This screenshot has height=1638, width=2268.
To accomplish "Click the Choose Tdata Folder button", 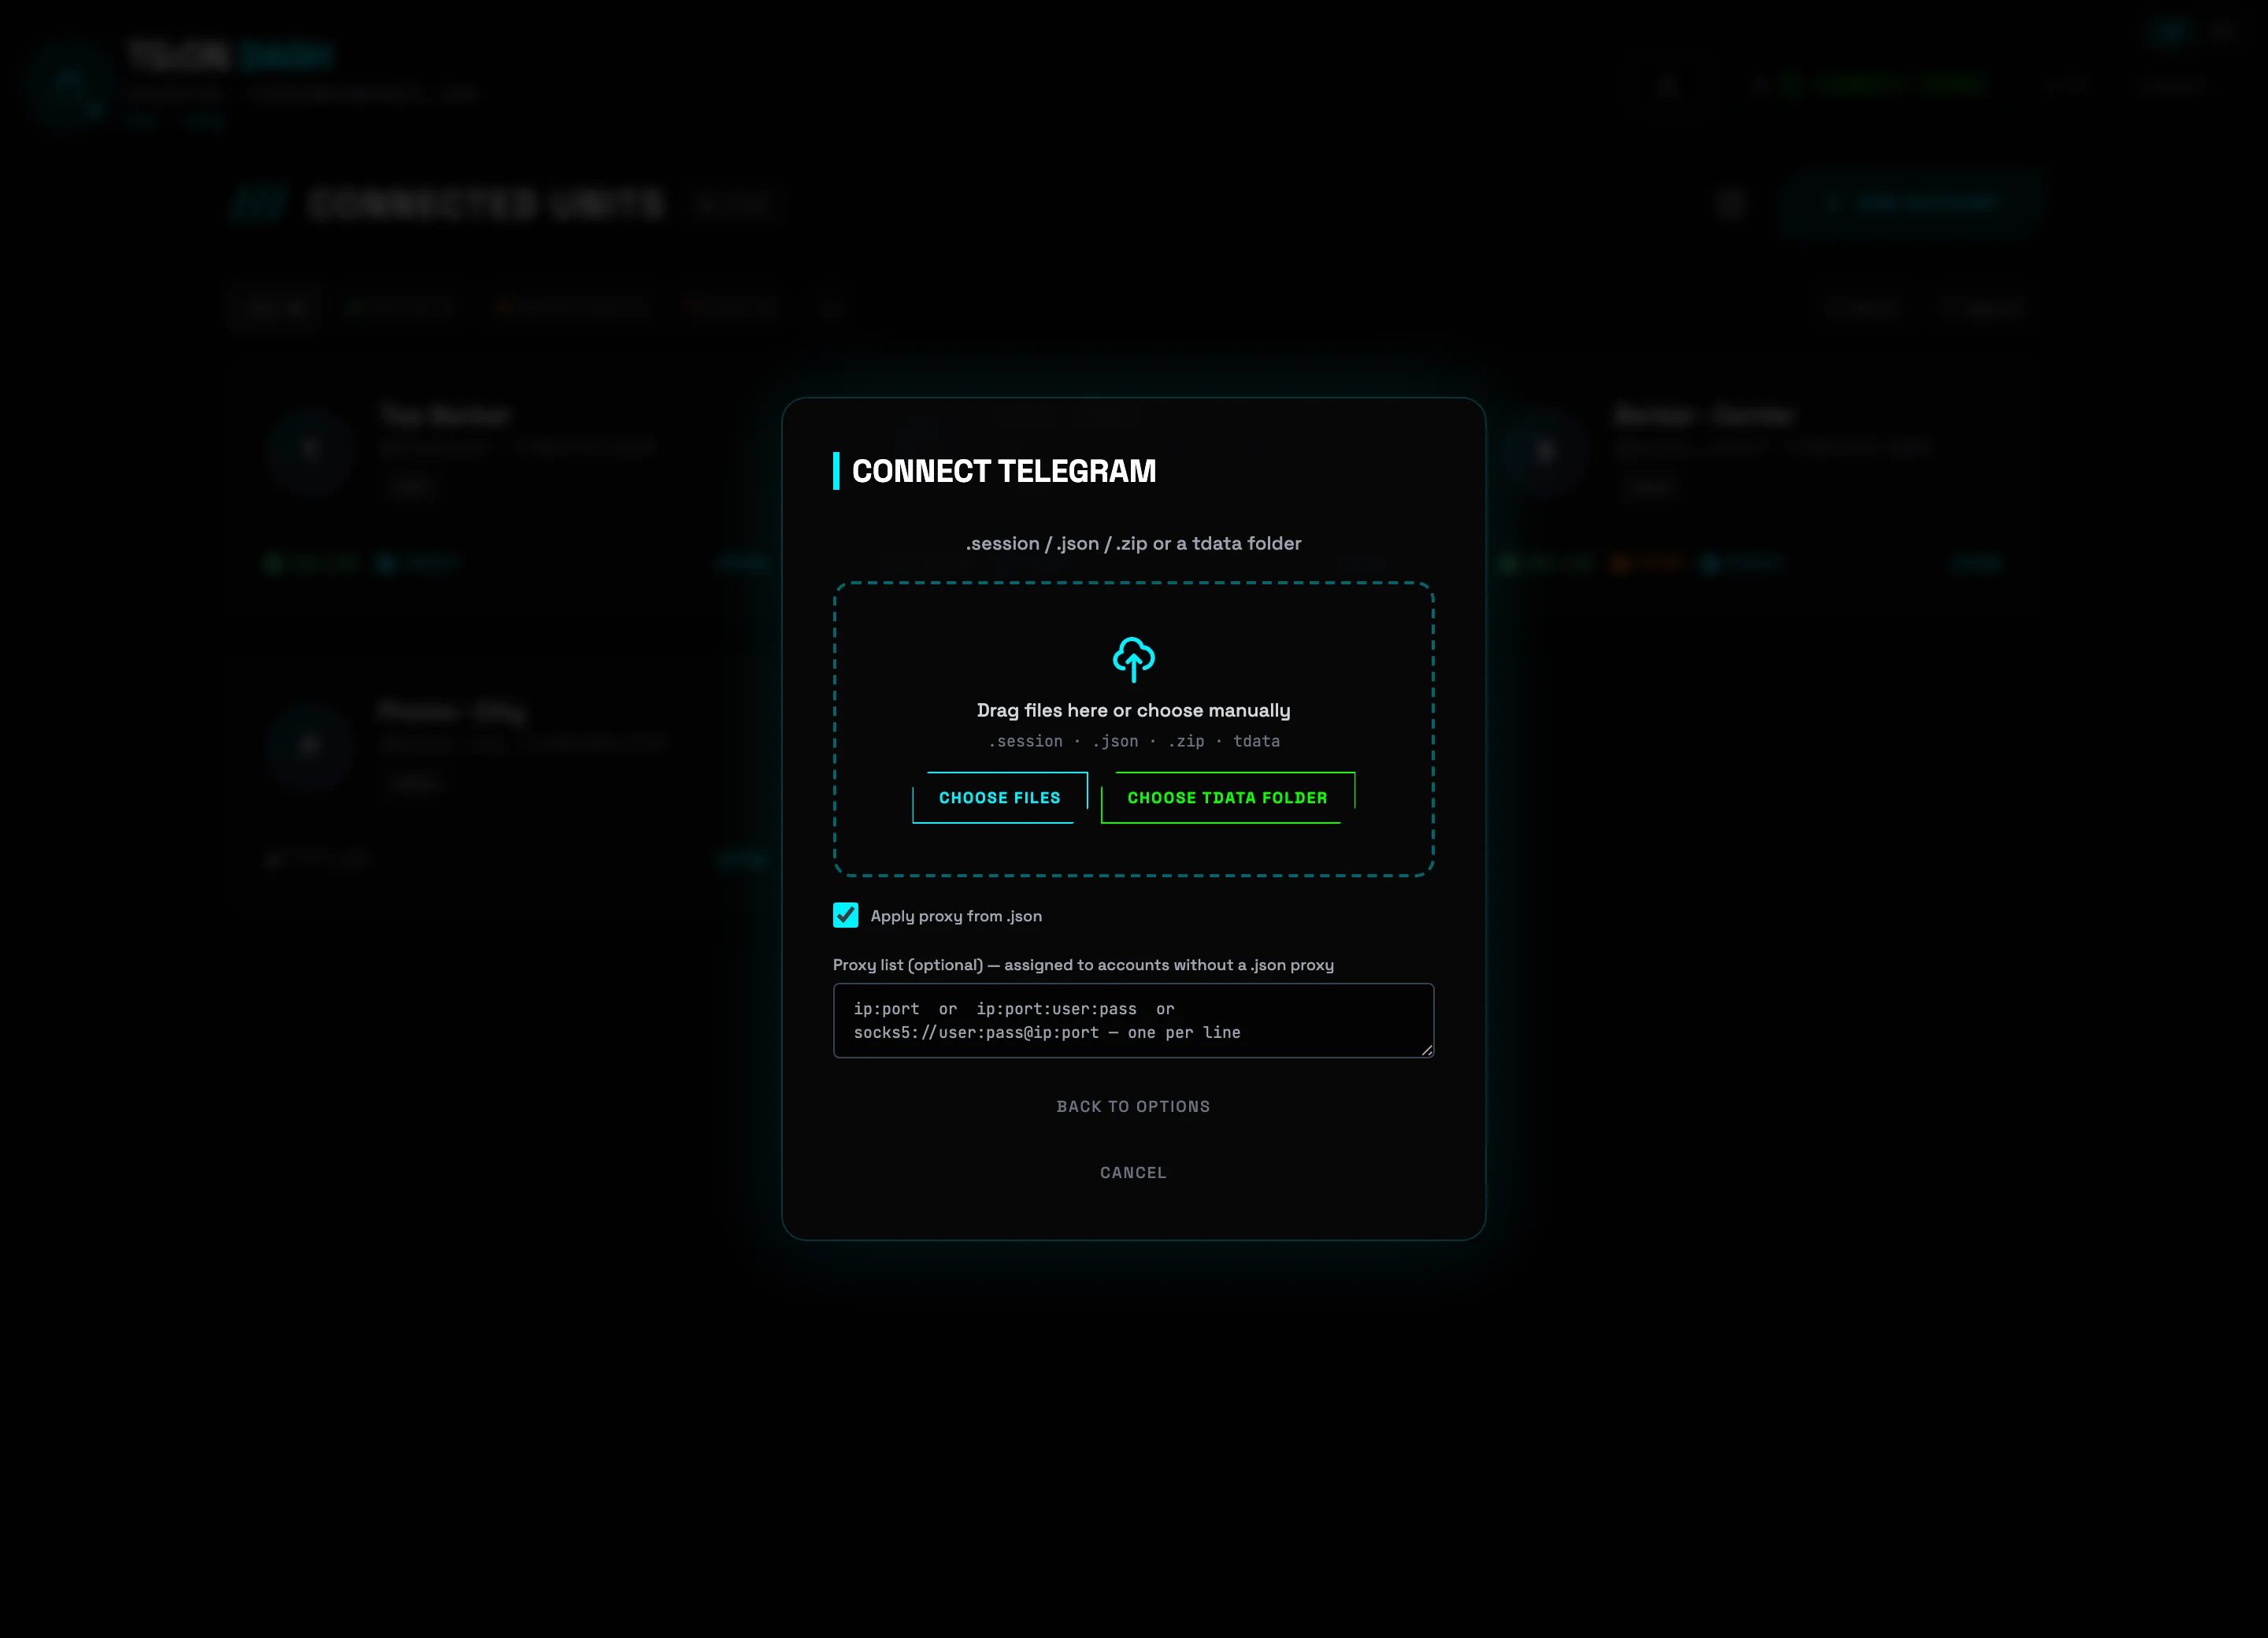I will point(1227,797).
